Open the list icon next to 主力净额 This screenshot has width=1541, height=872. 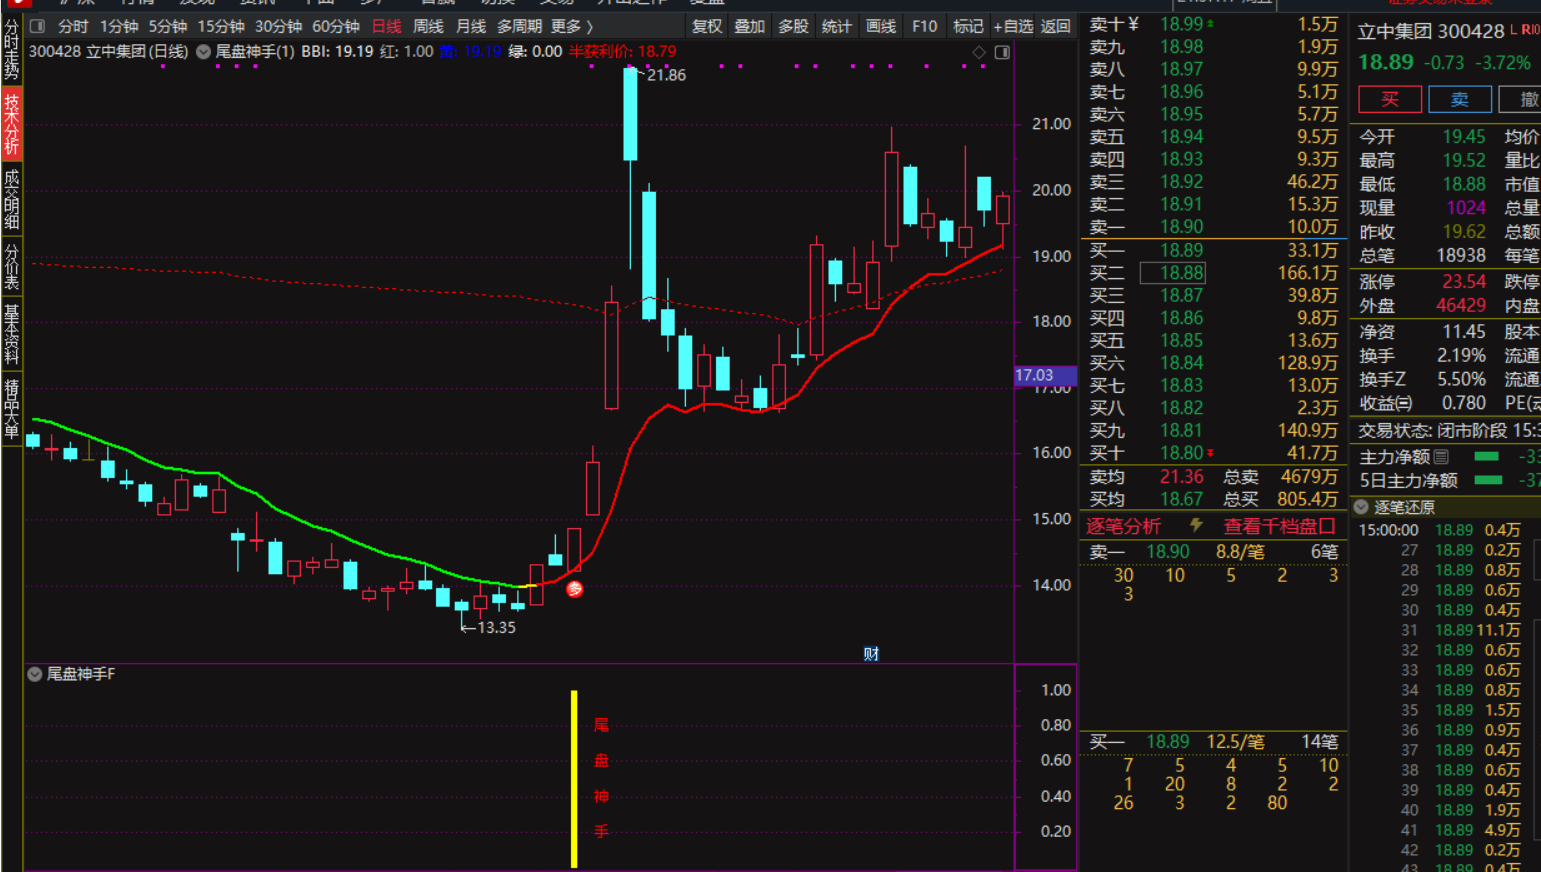point(1441,457)
